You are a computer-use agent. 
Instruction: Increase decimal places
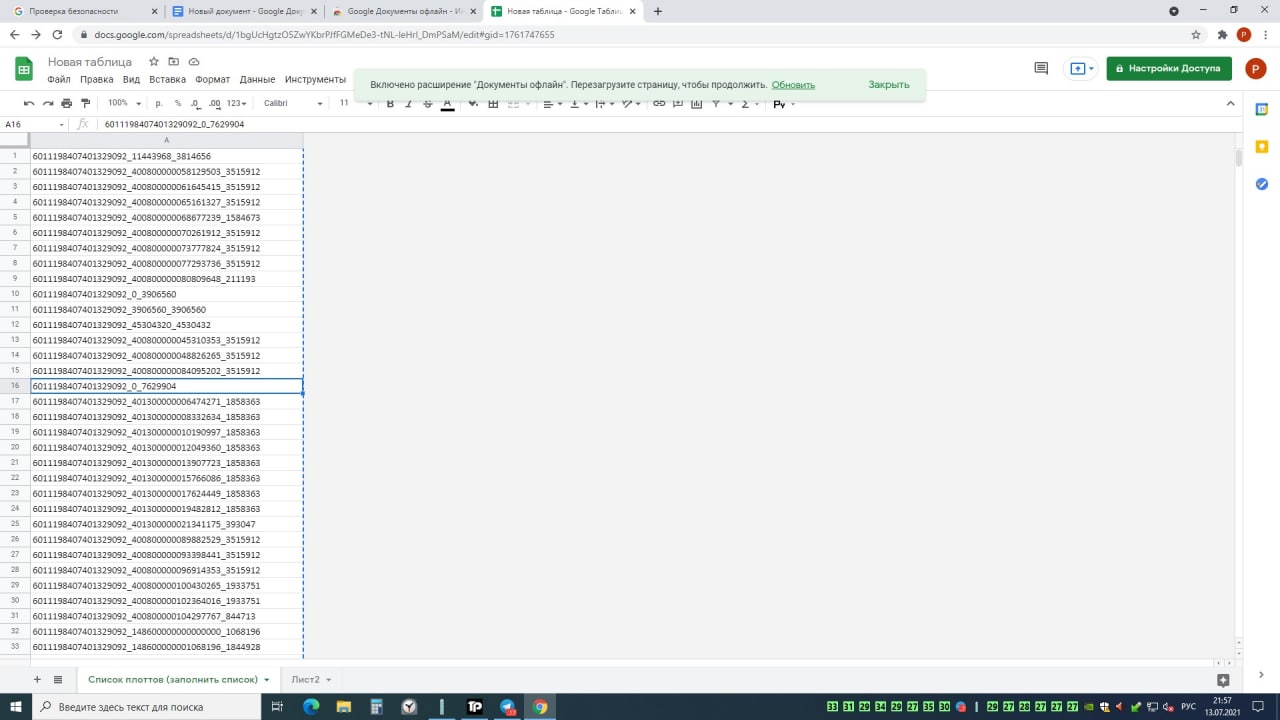214,103
